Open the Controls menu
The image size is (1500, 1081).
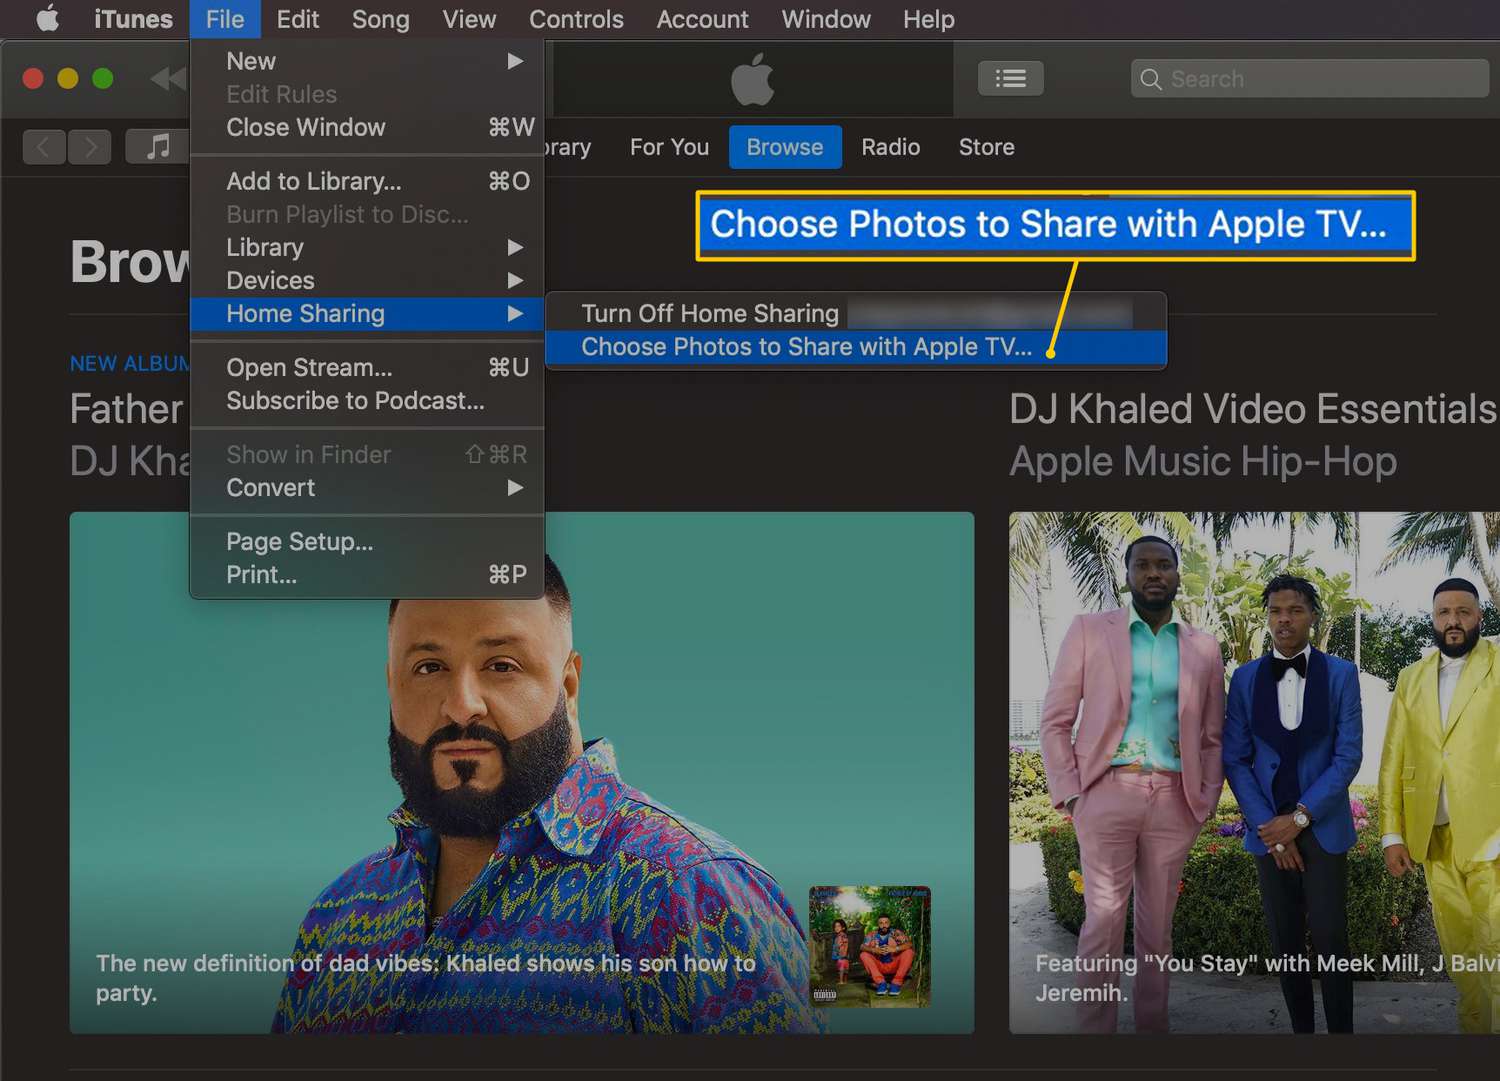pos(576,19)
